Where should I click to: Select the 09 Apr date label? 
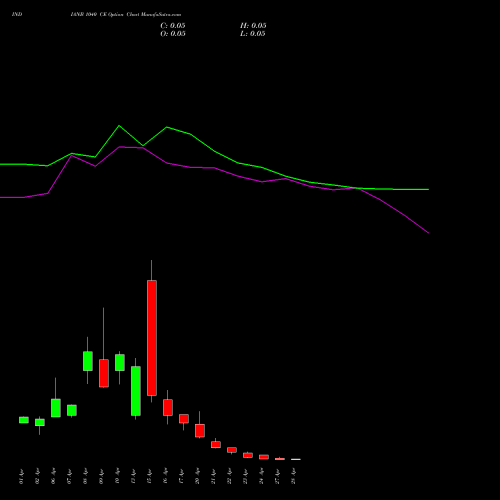101,477
